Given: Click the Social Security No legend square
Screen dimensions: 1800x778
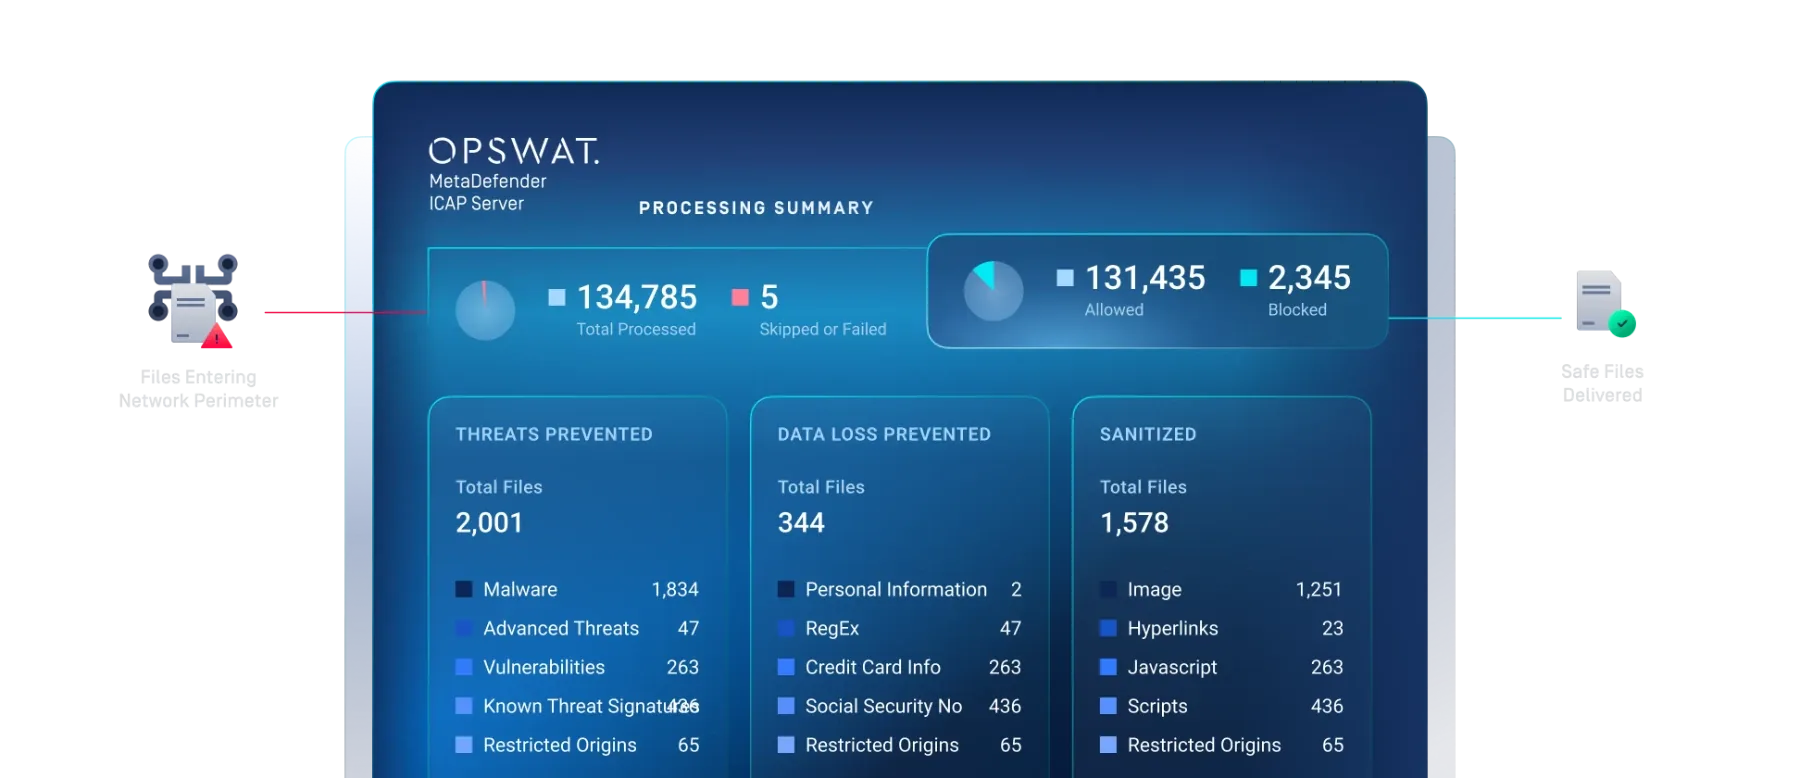Looking at the screenshot, I should 786,706.
